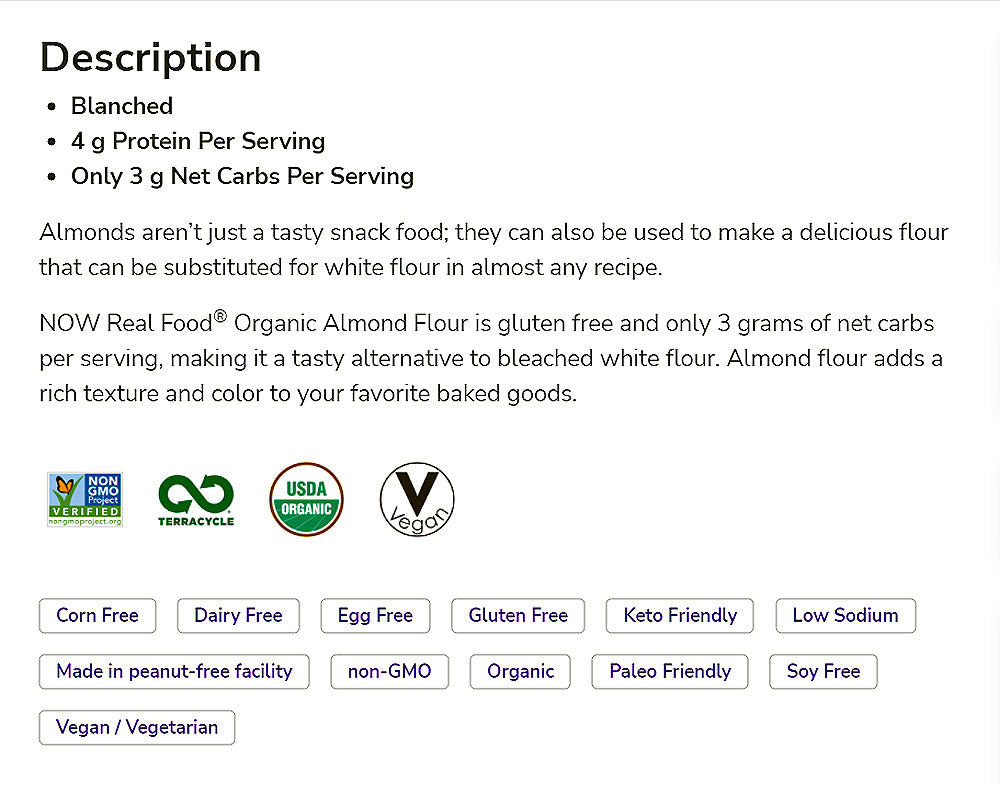The width and height of the screenshot is (1000, 785).
Task: Click the Vegan certification icon
Action: coord(417,499)
